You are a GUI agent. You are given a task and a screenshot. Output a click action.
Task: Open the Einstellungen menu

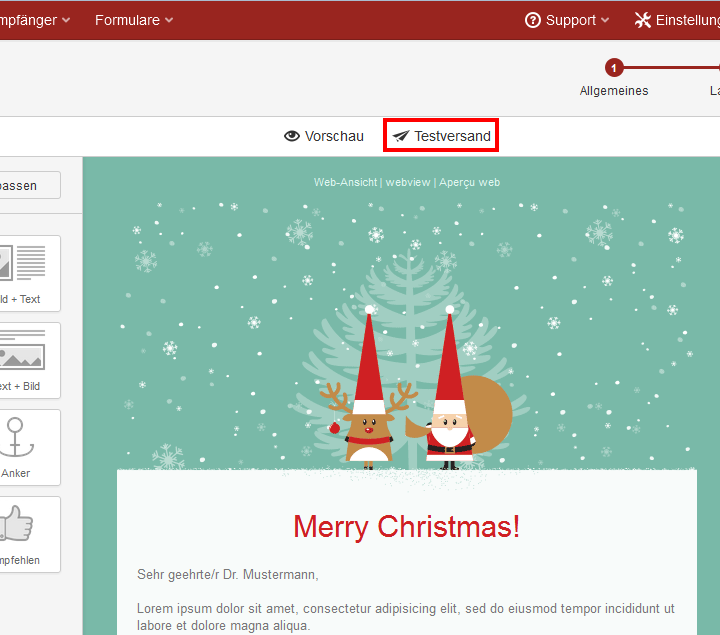pos(677,20)
